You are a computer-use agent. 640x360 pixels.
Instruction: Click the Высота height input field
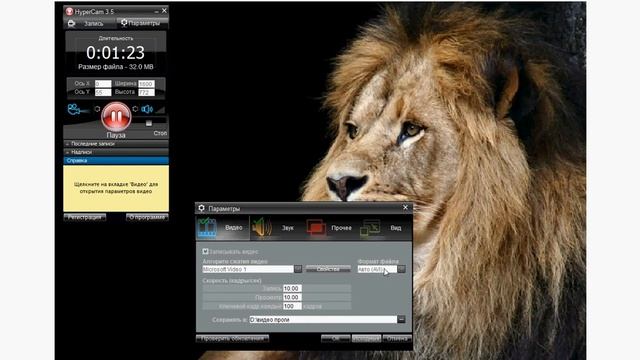[x=146, y=93]
